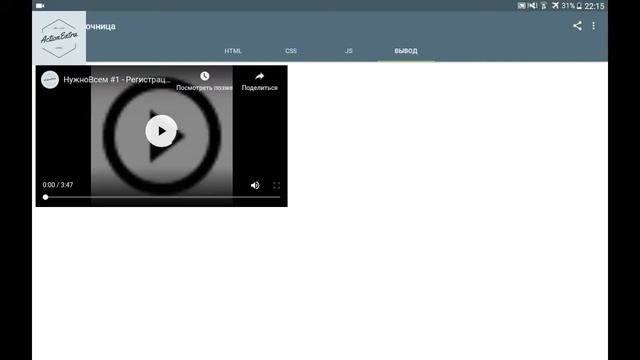Open the JS tab
Screen dimensions: 640x360
pyautogui.click(x=348, y=51)
